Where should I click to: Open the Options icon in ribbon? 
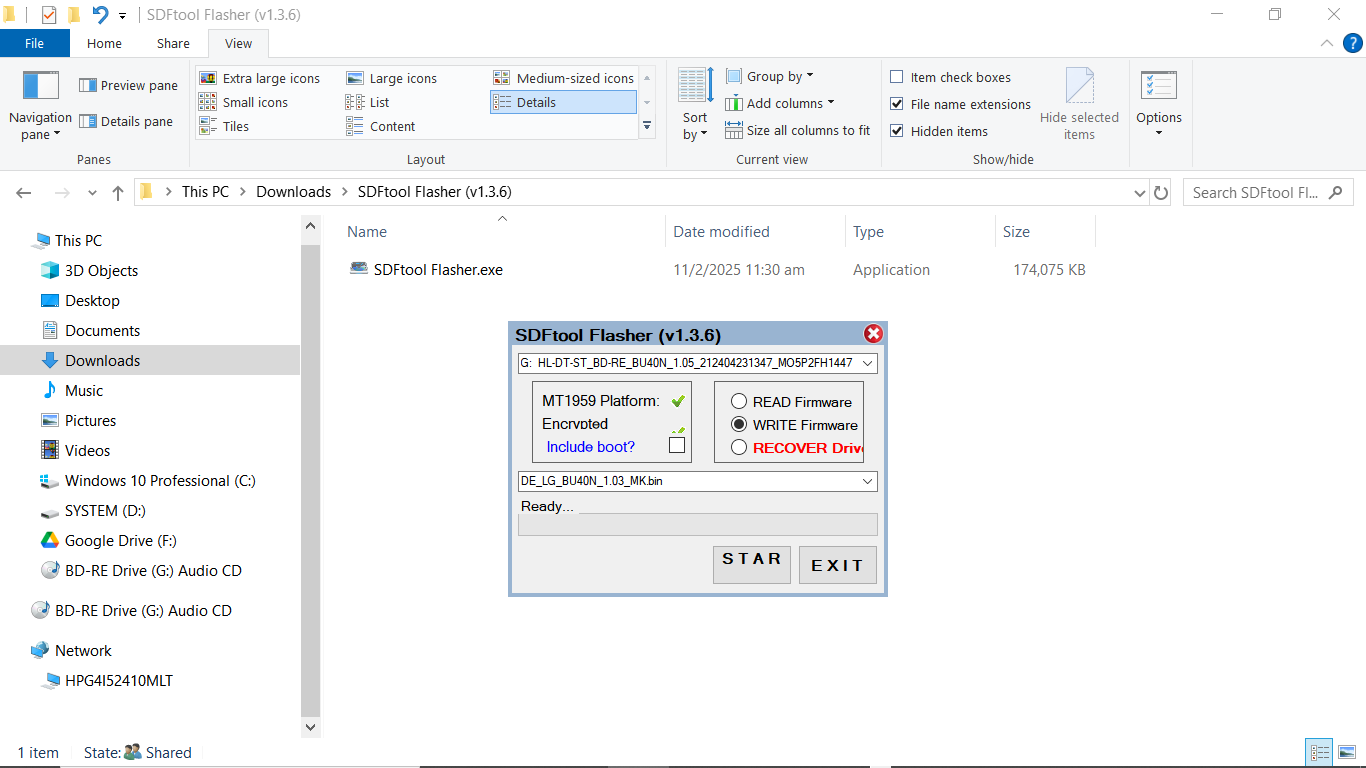coord(1159,86)
